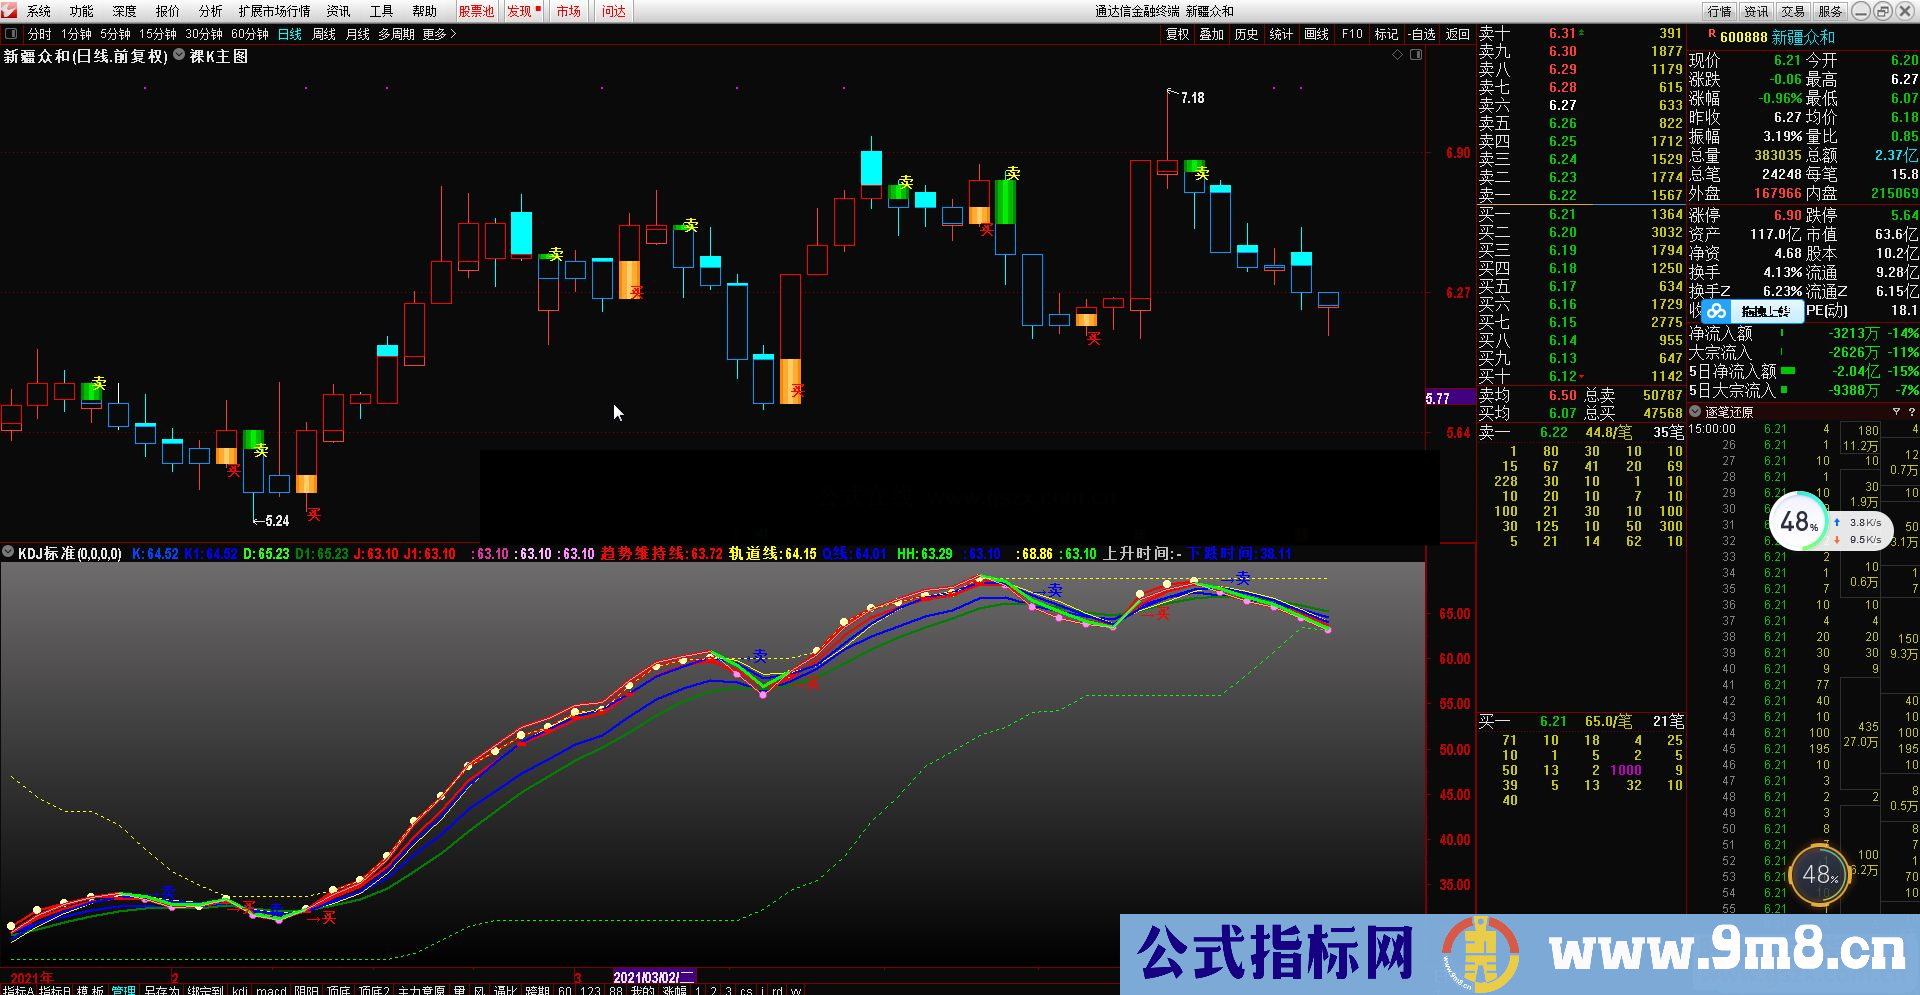Click the 统计 statistics icon
This screenshot has width=1920, height=995.
click(1280, 33)
